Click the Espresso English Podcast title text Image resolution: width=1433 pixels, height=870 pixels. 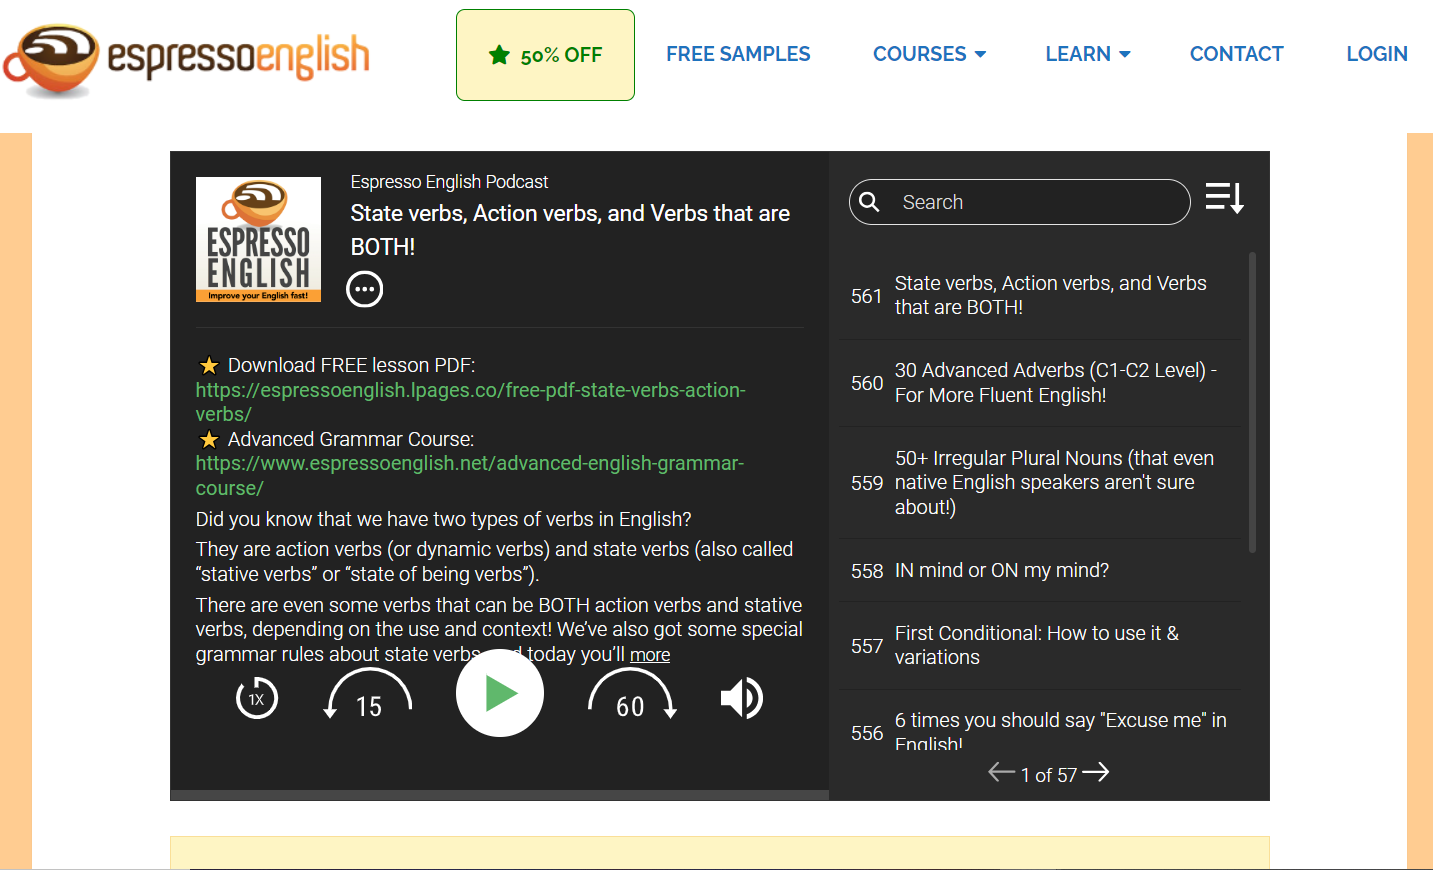point(449,182)
